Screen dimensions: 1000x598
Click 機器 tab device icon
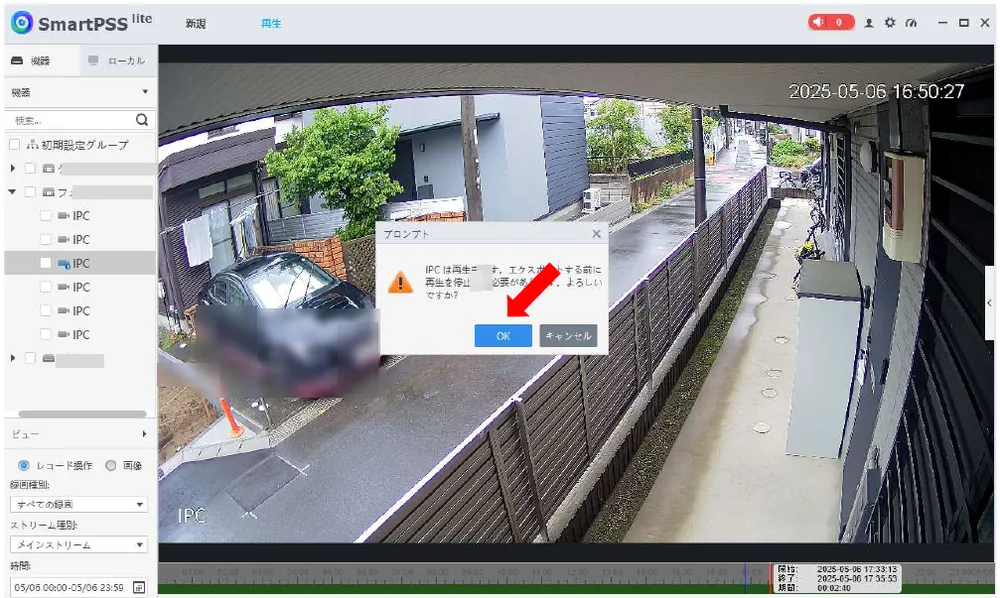coord(17,61)
